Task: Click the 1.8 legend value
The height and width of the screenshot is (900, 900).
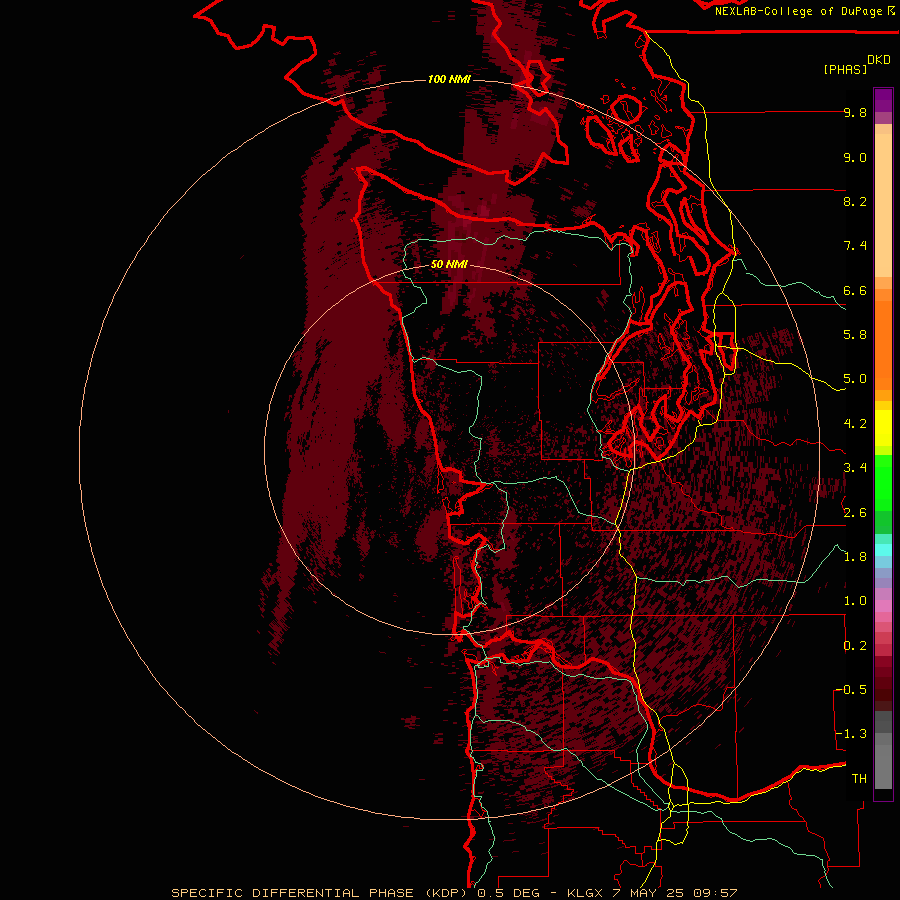Action: pyautogui.click(x=855, y=557)
